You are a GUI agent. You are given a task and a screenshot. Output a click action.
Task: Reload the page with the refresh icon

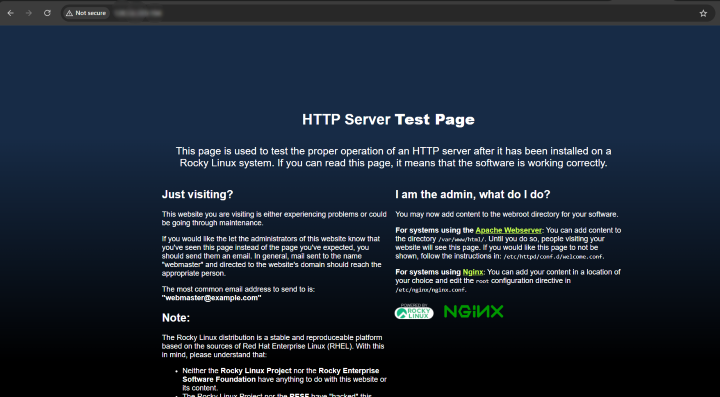(47, 13)
